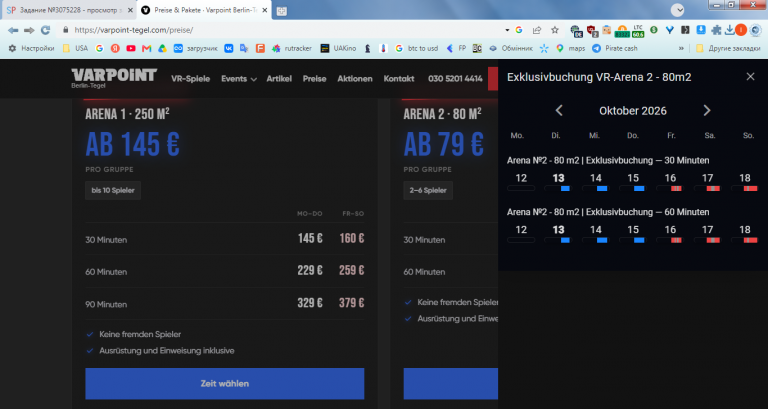Open the blue download-box extension icon
This screenshot has height=409, width=768.
click(701, 30)
